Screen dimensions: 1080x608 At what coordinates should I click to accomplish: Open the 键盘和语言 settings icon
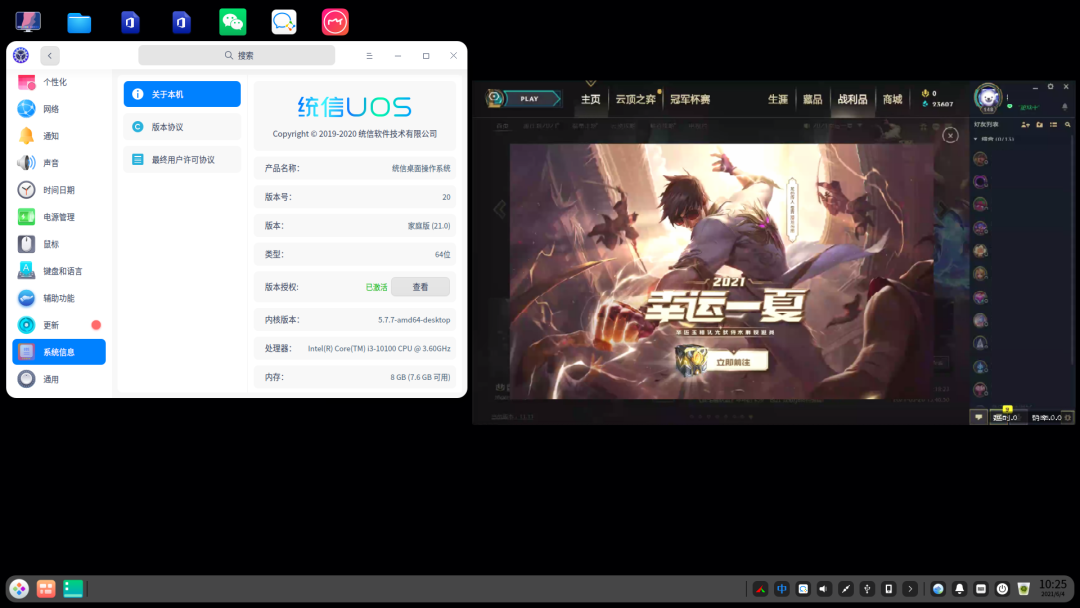pyautogui.click(x=26, y=271)
